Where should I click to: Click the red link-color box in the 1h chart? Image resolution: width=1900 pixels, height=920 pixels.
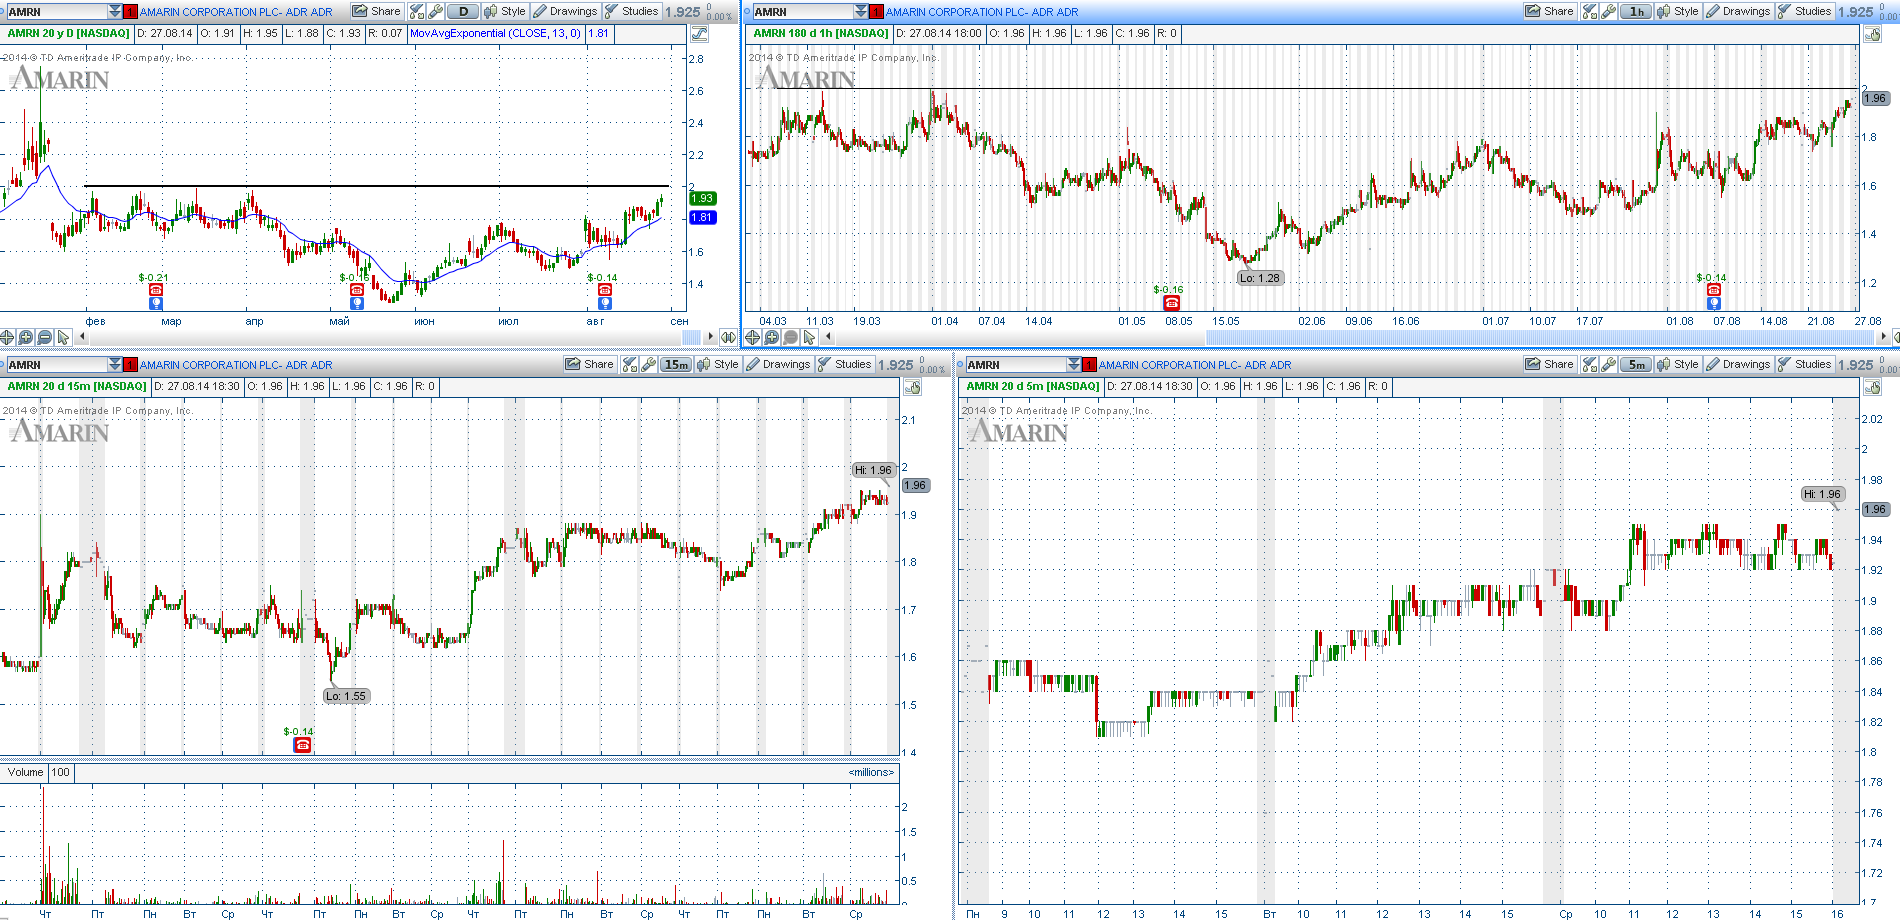click(x=876, y=12)
